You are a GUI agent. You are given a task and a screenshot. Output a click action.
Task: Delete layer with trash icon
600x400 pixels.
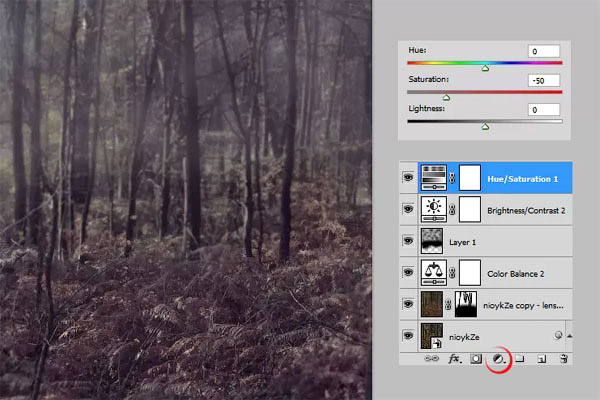[564, 359]
